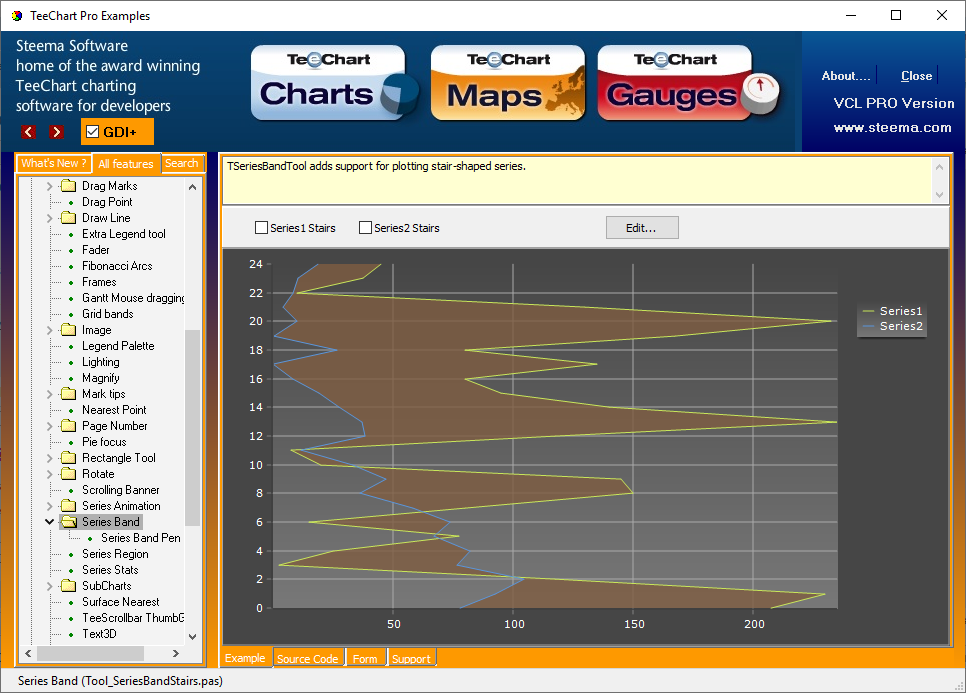This screenshot has width=966, height=693.
Task: Enable Series1 Stairs checkbox
Action: tap(261, 228)
